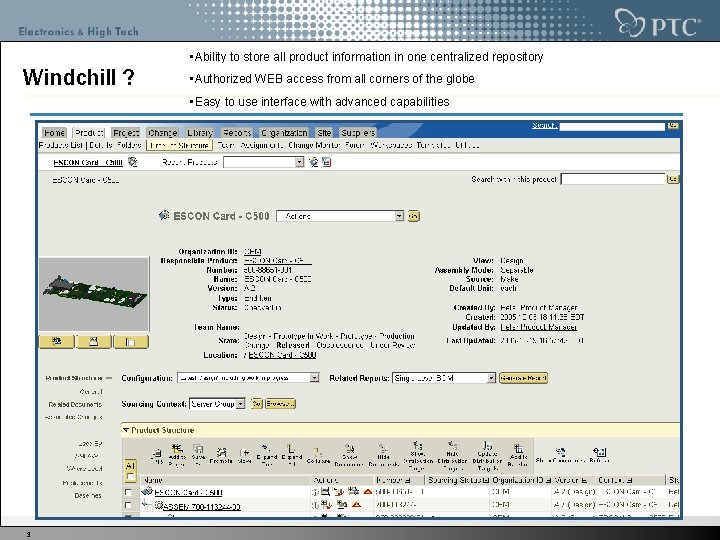Open the Recent Products dropdown
Image resolution: width=720 pixels, height=540 pixels.
tap(264, 162)
